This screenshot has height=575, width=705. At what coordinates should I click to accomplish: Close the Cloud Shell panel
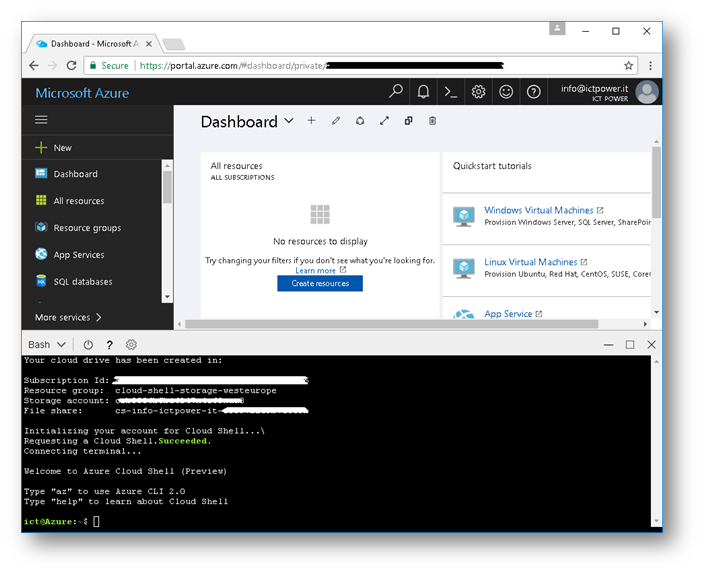point(651,345)
